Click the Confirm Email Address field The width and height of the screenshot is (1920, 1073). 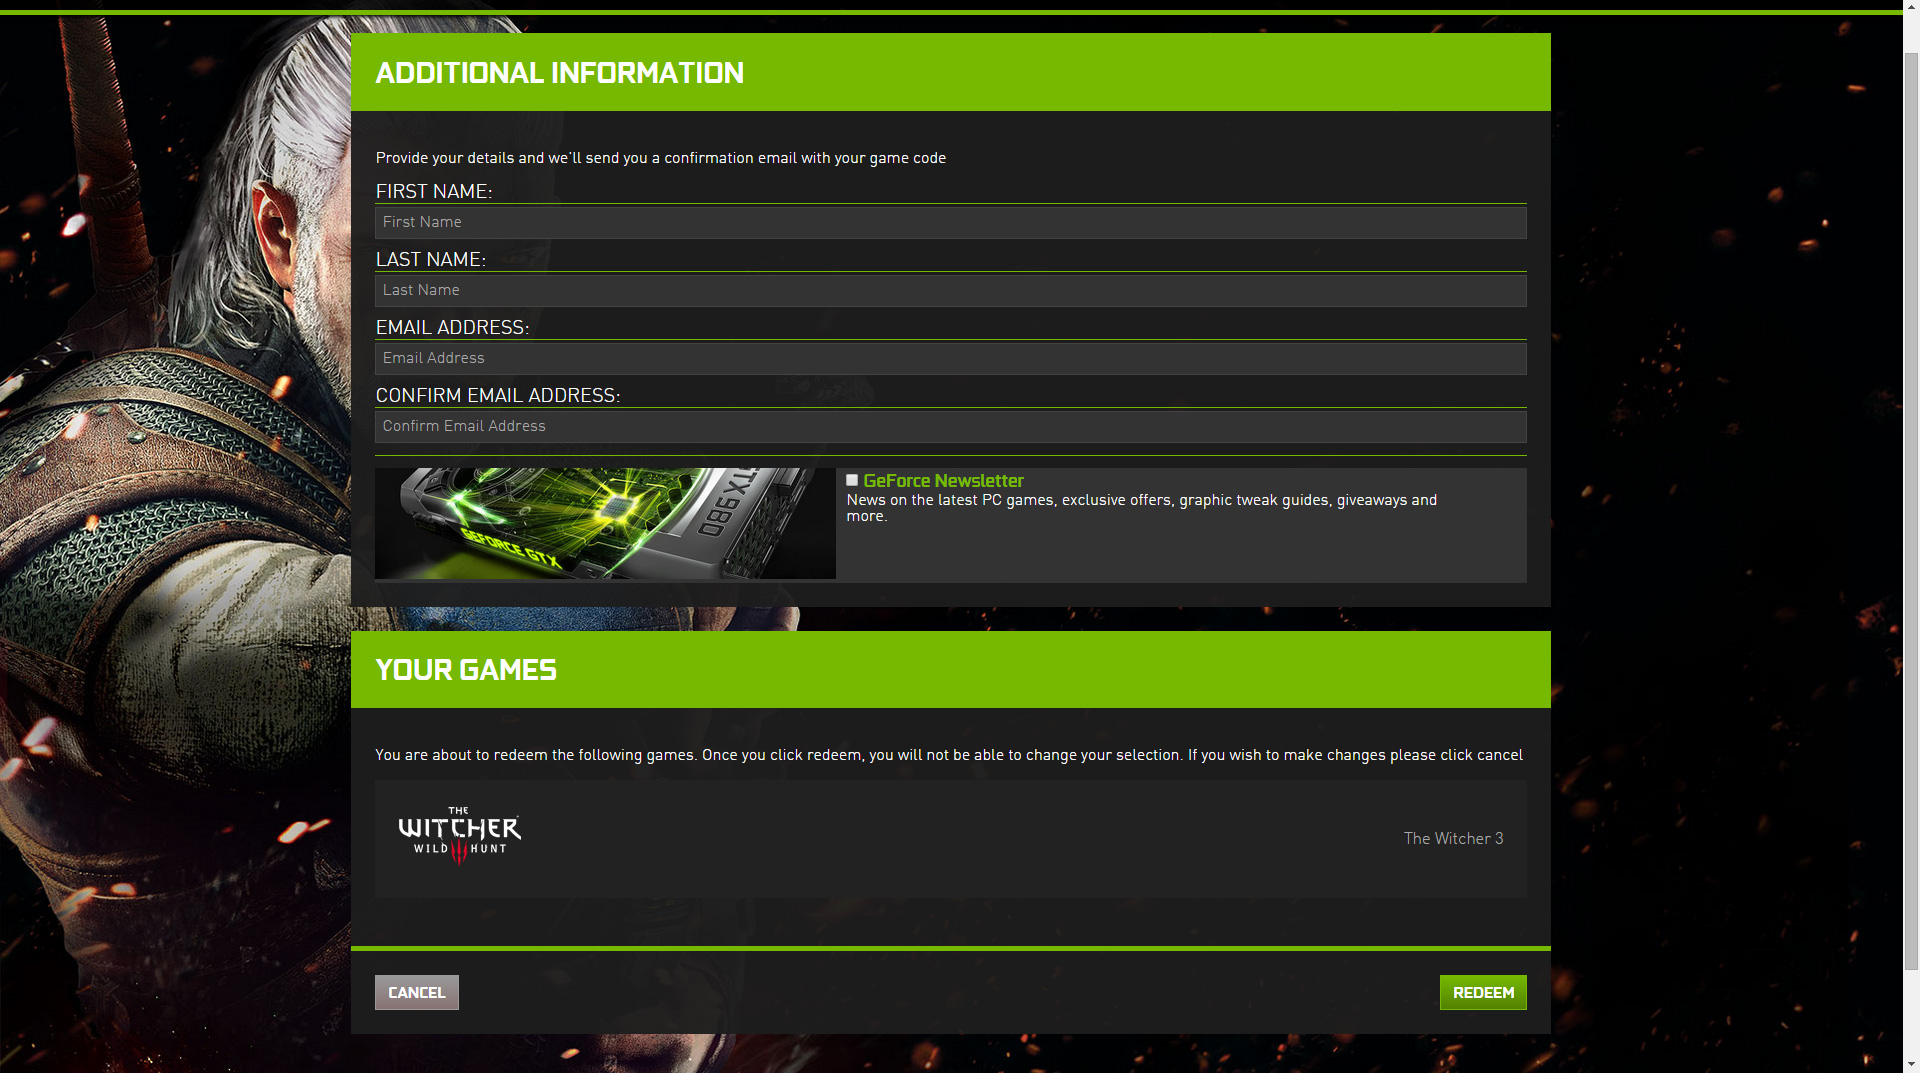click(950, 426)
